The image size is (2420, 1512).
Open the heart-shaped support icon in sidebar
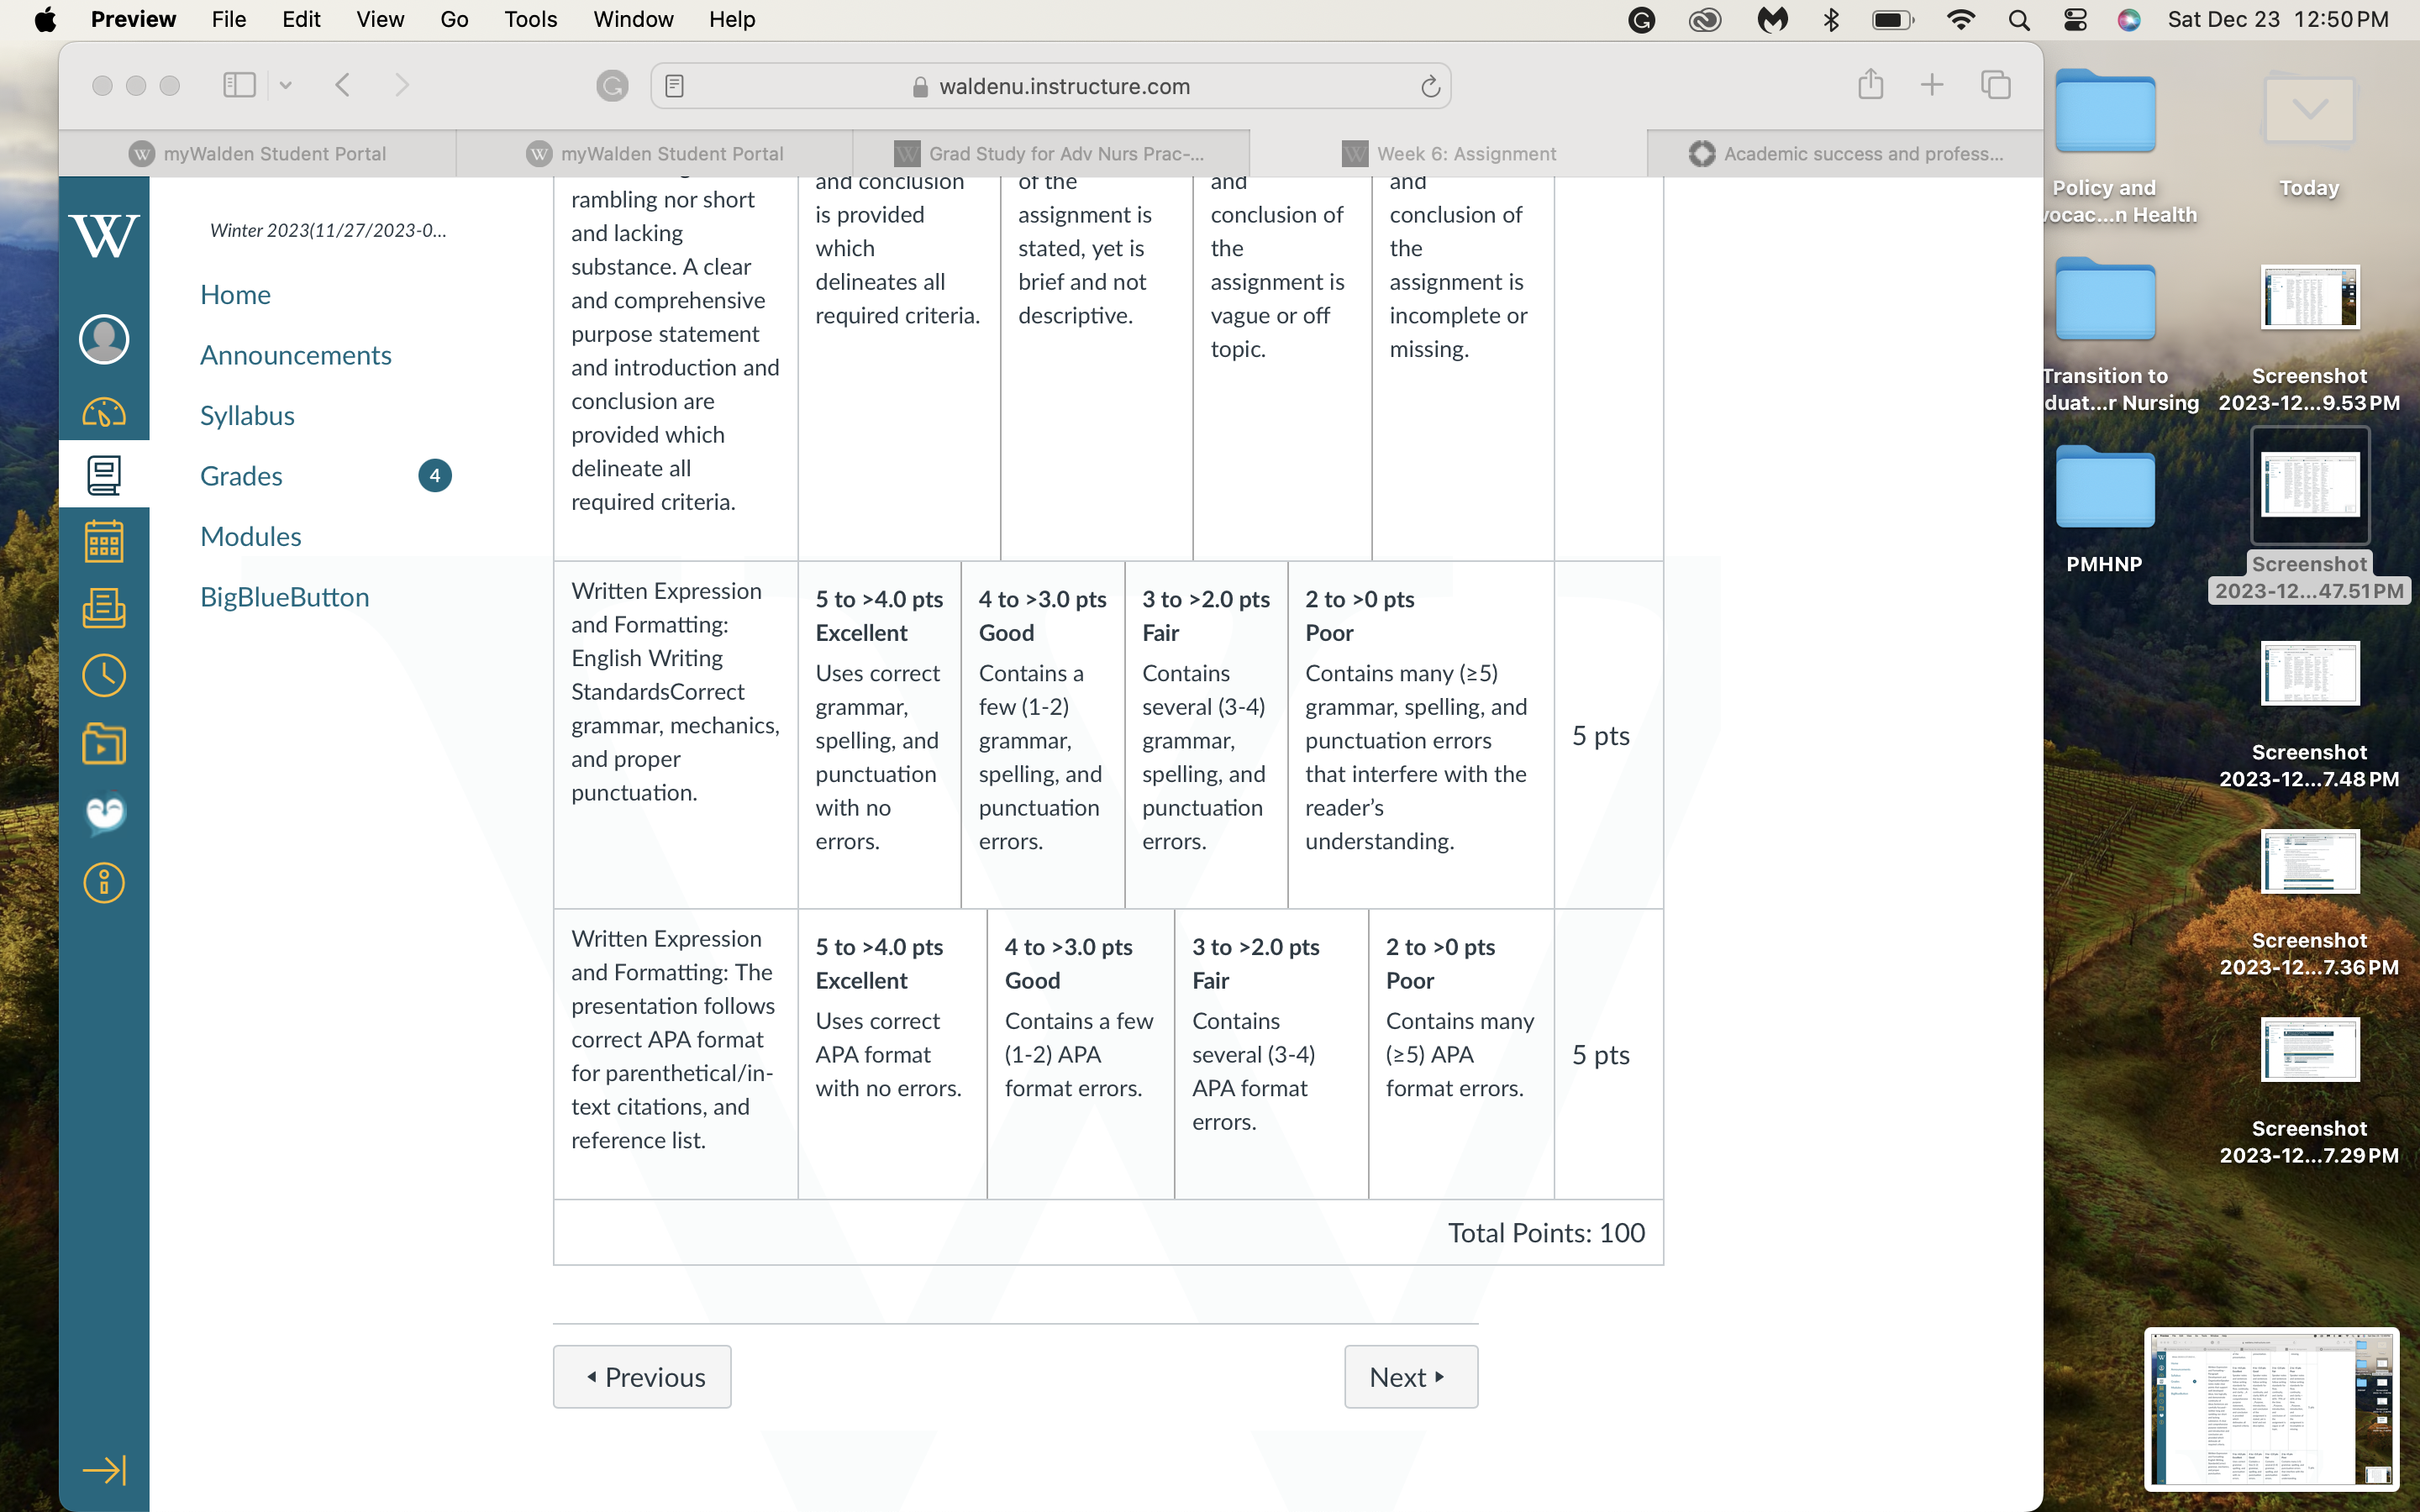click(x=104, y=813)
